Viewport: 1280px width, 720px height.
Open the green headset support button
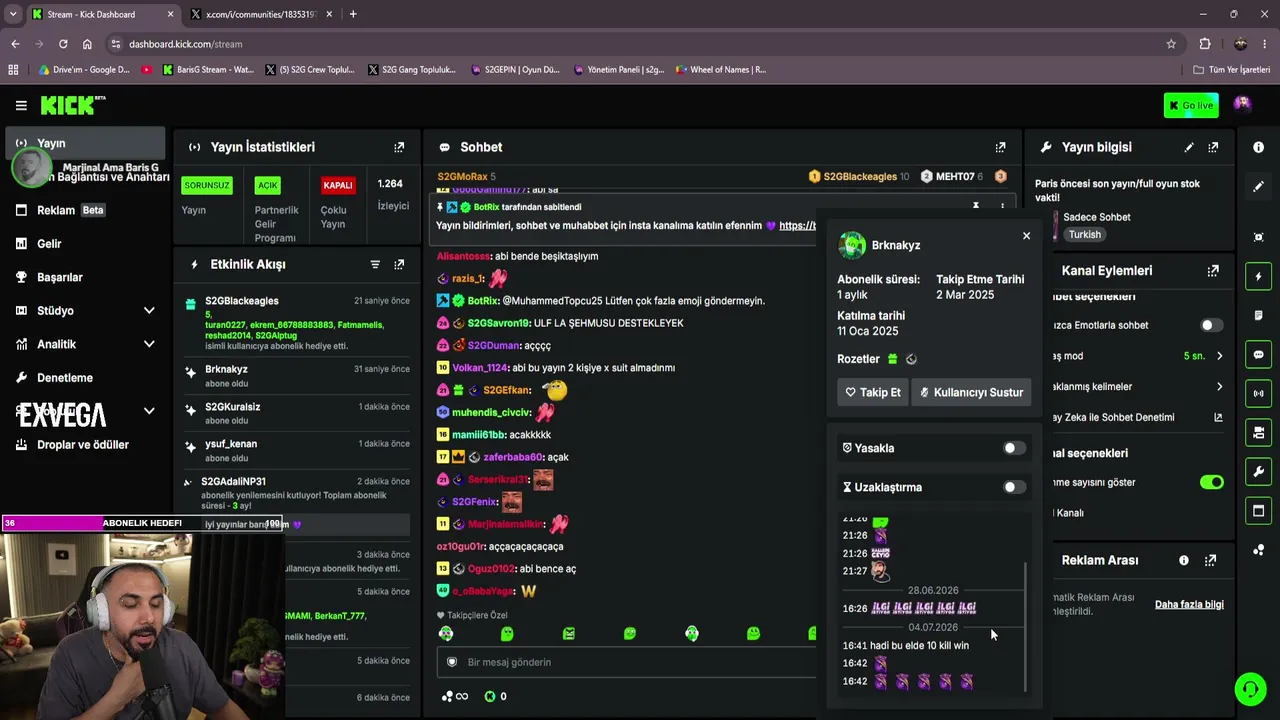click(x=1250, y=689)
